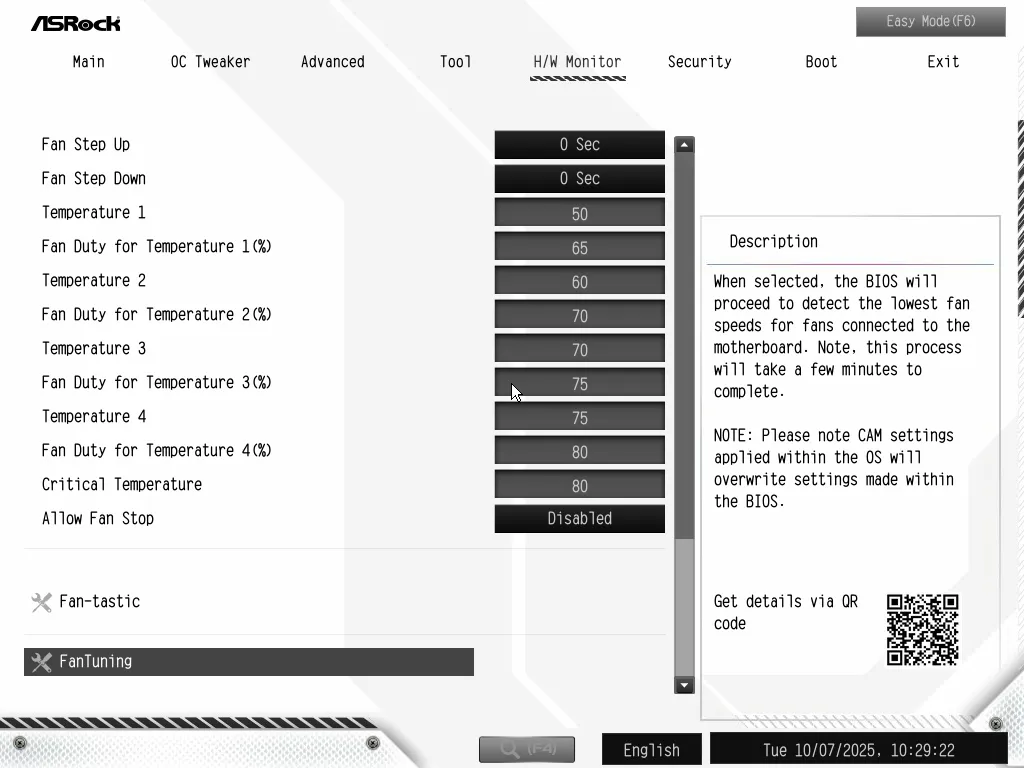Open the Advanced tab
The image size is (1024, 768).
pos(332,62)
